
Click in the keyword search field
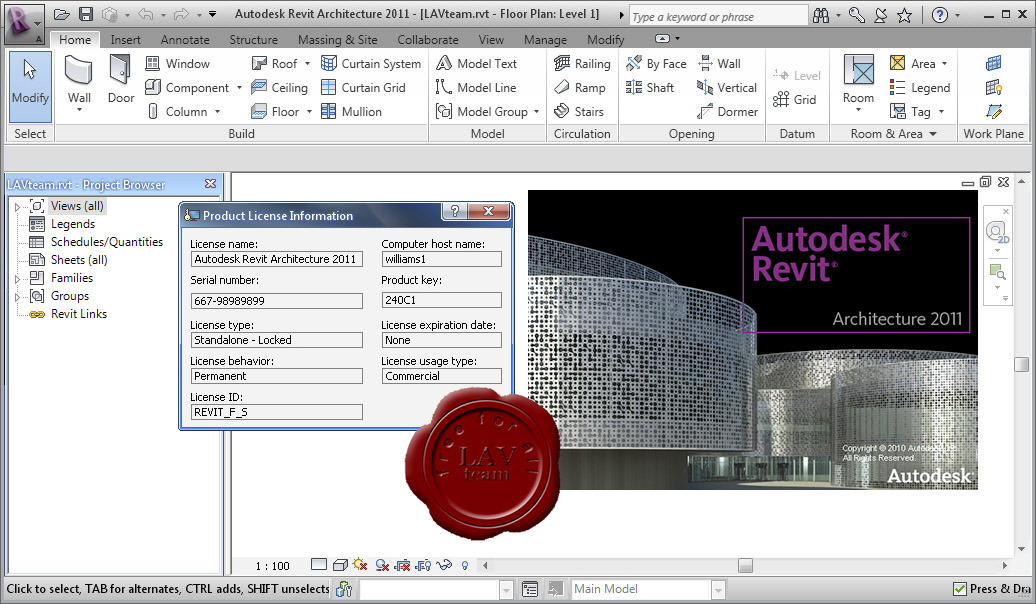(x=717, y=17)
